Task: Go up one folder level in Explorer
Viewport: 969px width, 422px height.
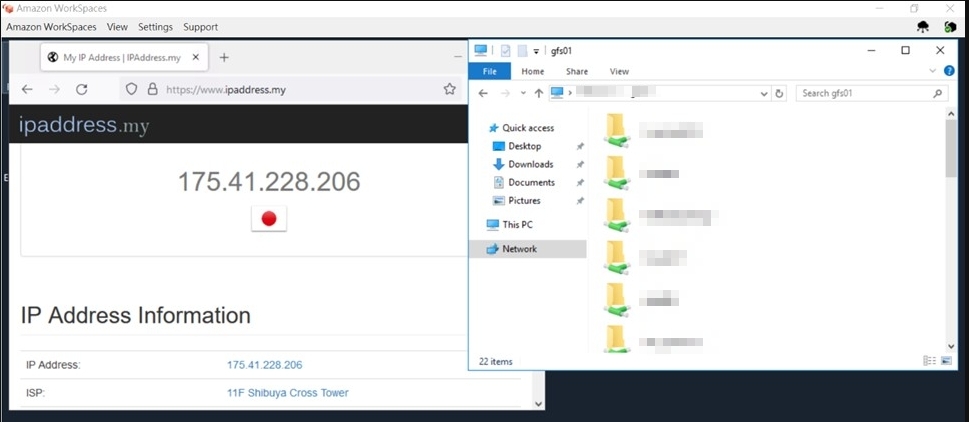Action: pyautogui.click(x=539, y=93)
